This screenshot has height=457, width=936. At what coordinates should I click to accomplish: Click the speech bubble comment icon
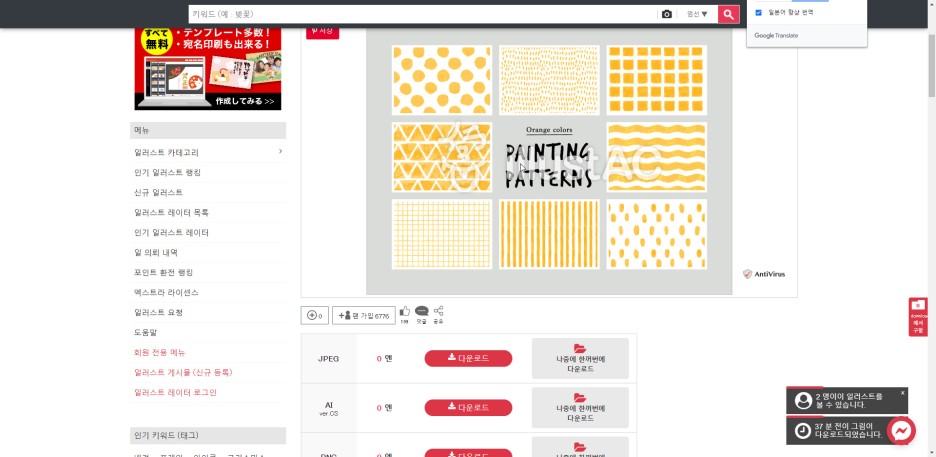421,311
